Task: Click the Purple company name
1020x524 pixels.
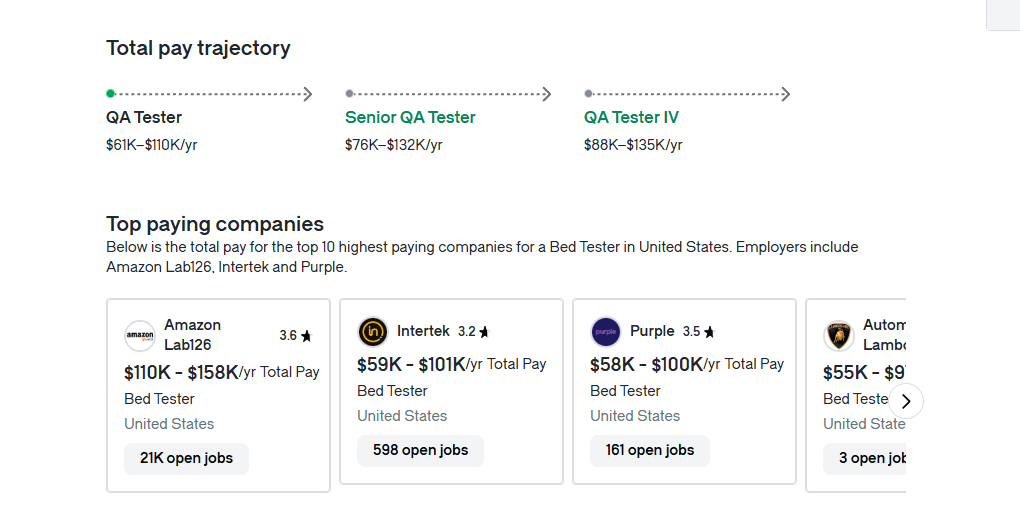Action: [x=652, y=331]
